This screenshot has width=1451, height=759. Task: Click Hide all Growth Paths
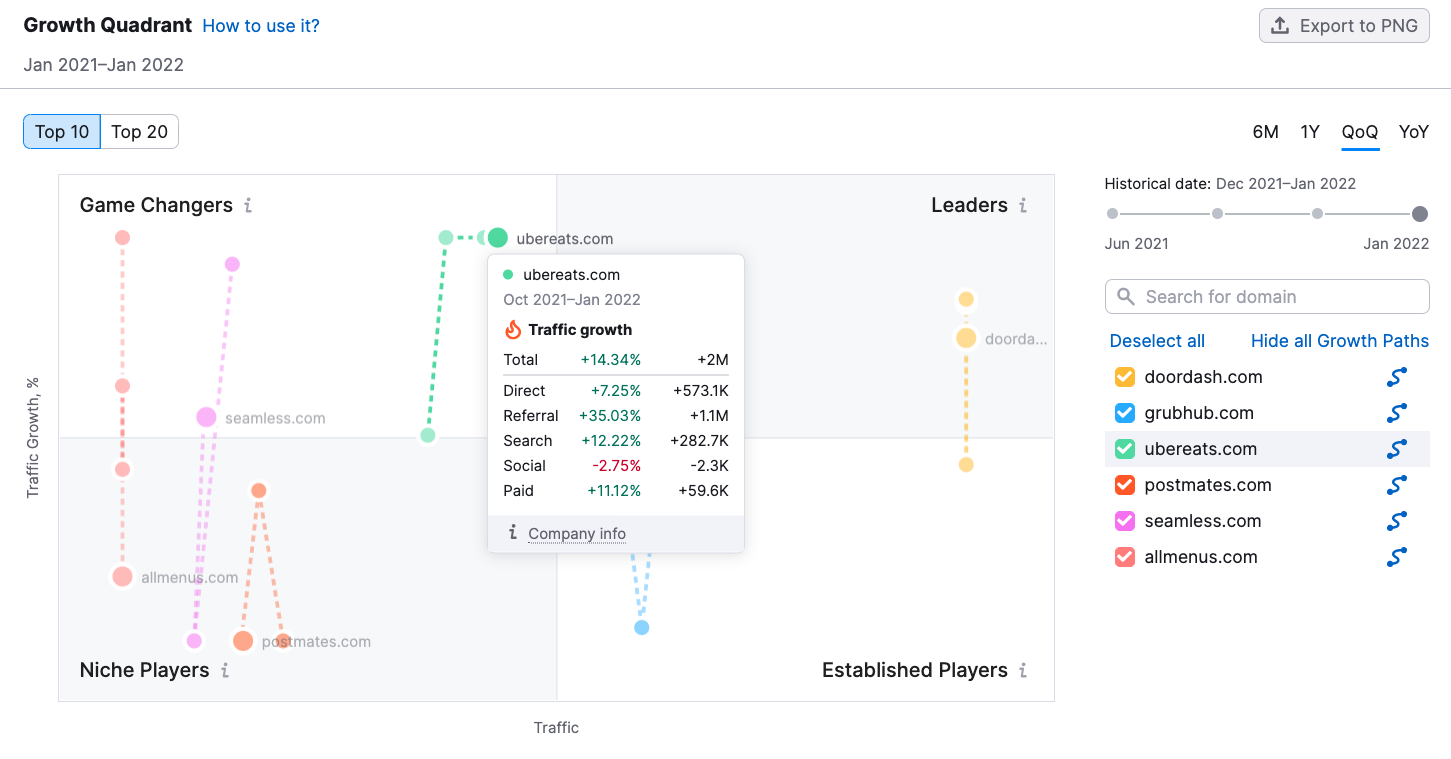point(1340,341)
